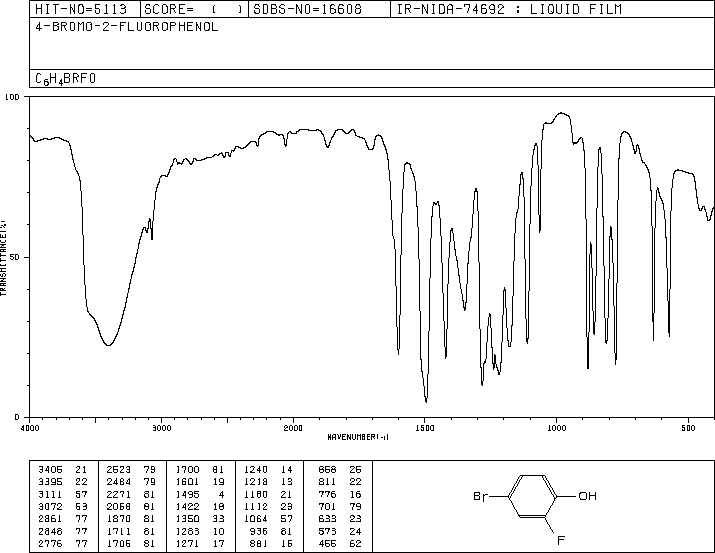This screenshot has height=553, width=715.
Task: Click the 466 peak table entry
Action: (x=327, y=543)
